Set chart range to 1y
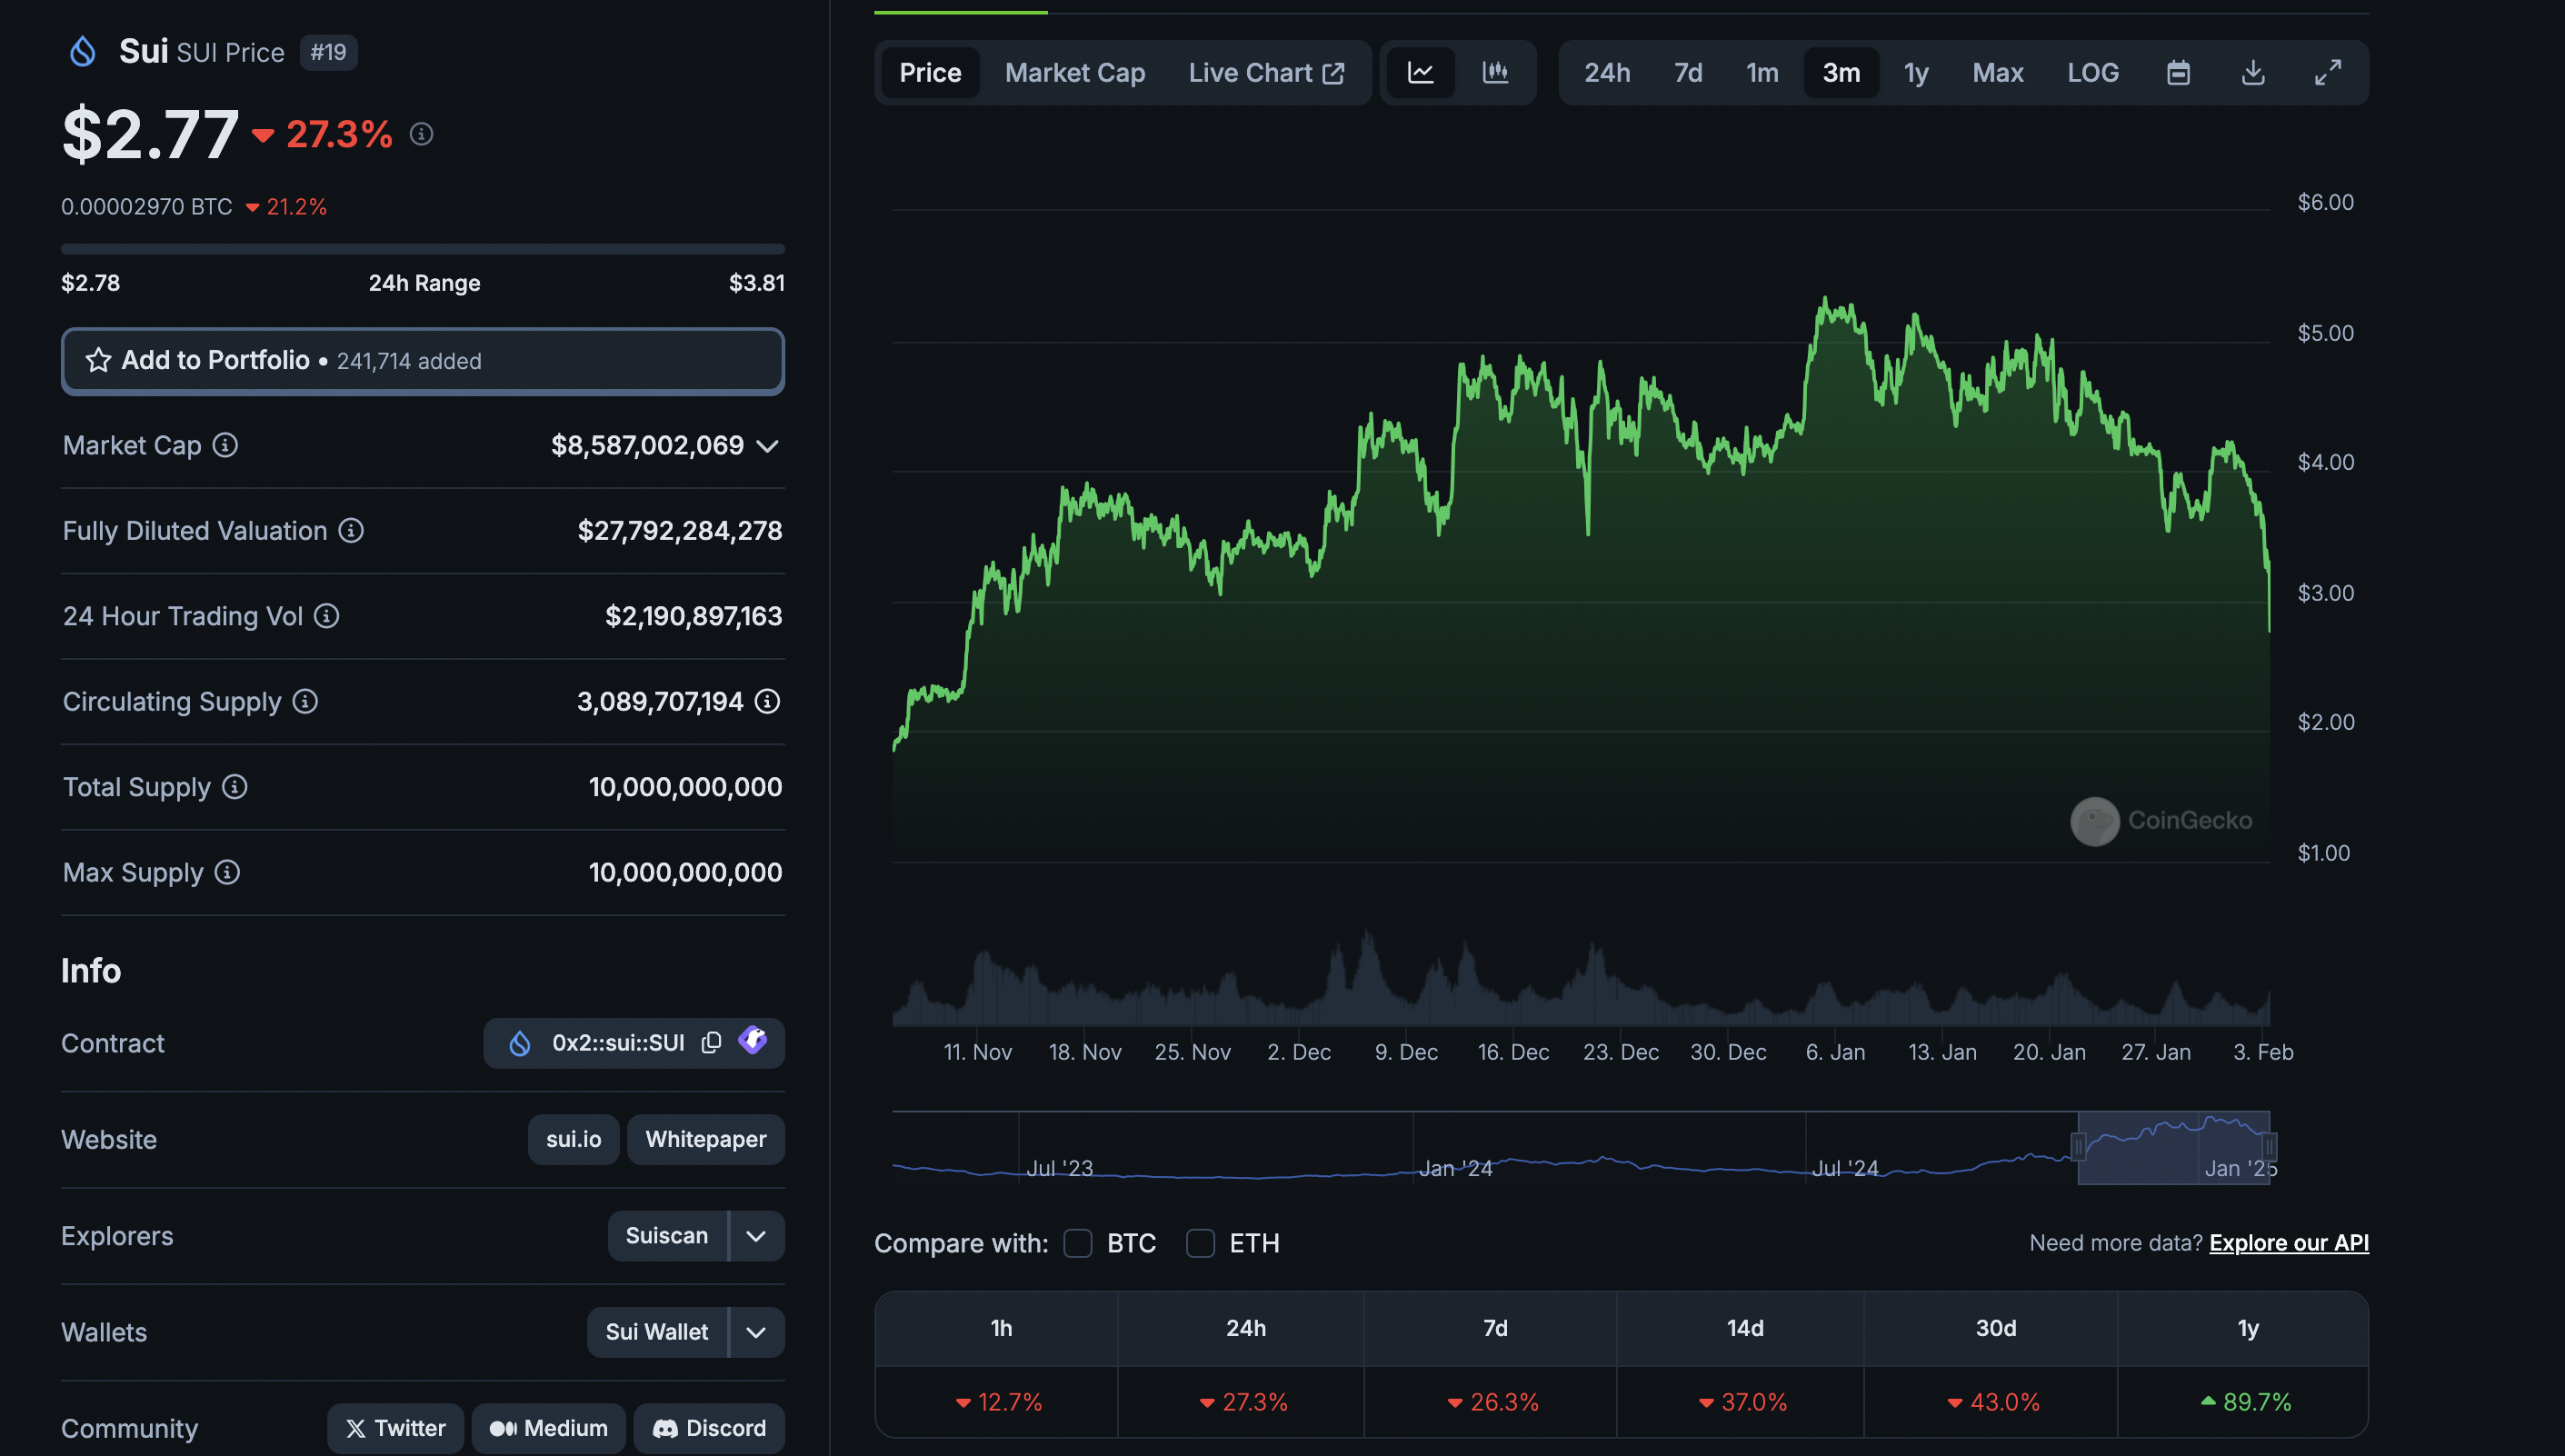The image size is (2565, 1456). tap(1916, 72)
